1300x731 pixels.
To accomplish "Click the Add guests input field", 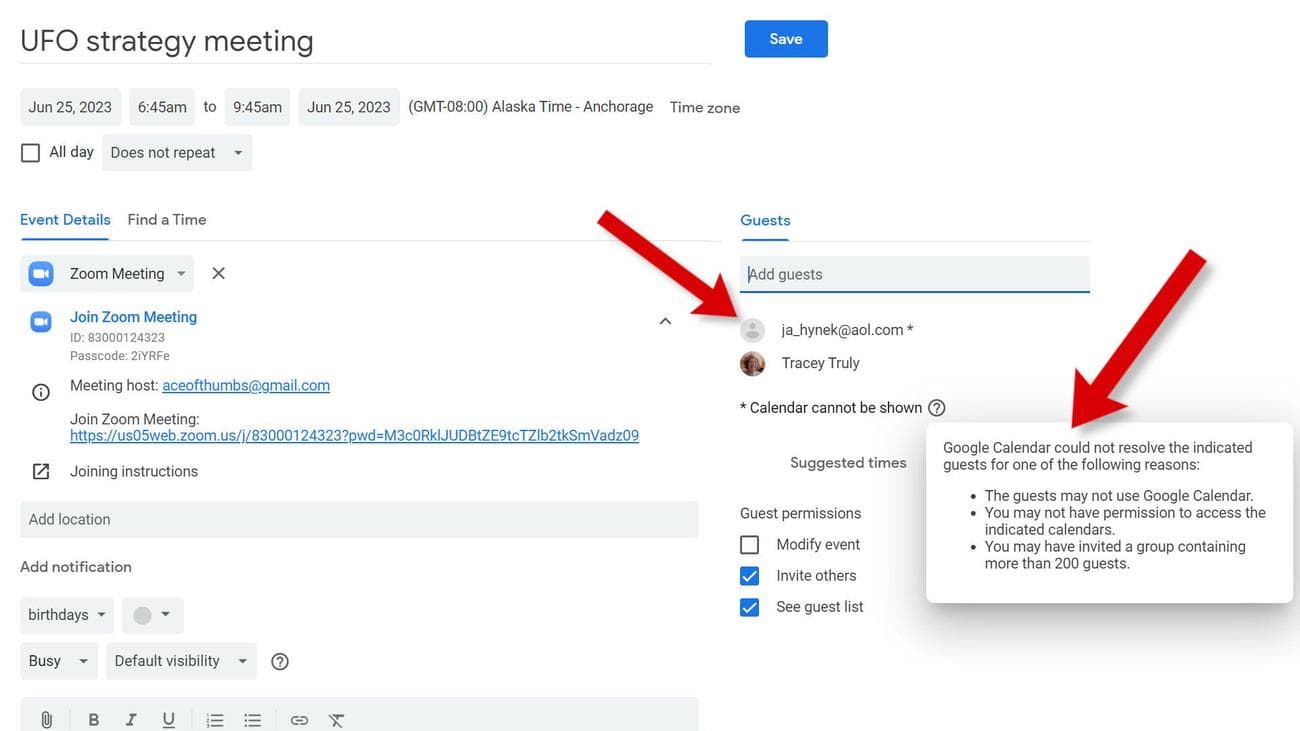I will 914,274.
